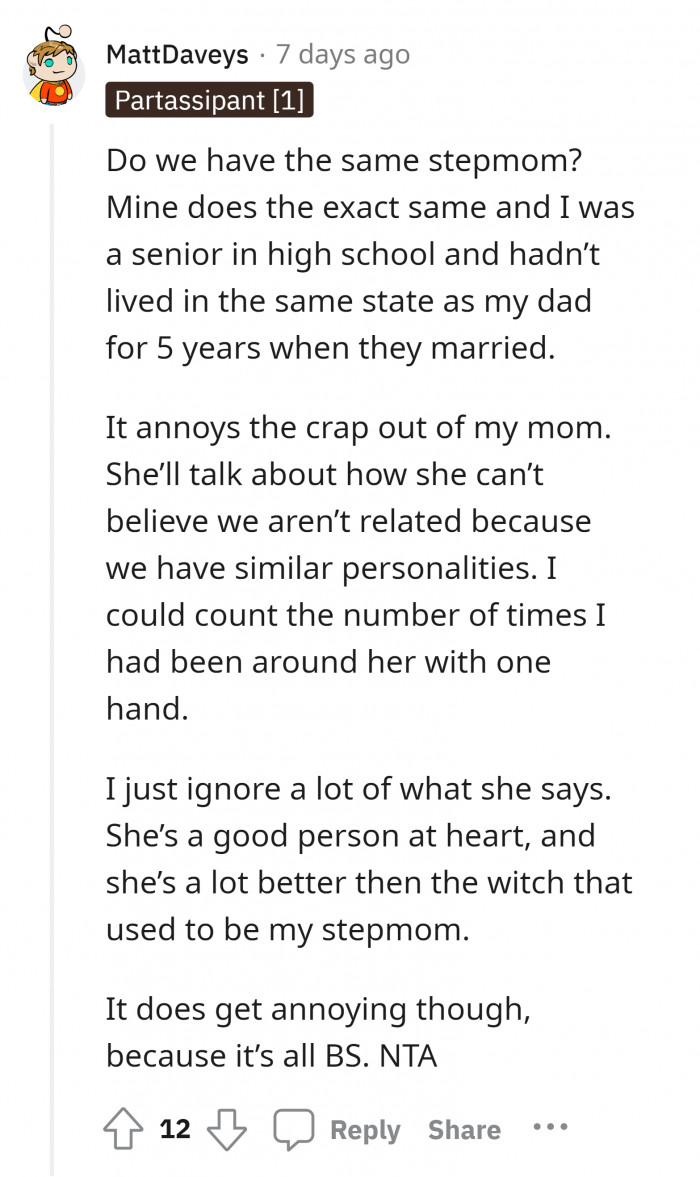Click the Reply link
The image size is (700, 1177).
364,1128
